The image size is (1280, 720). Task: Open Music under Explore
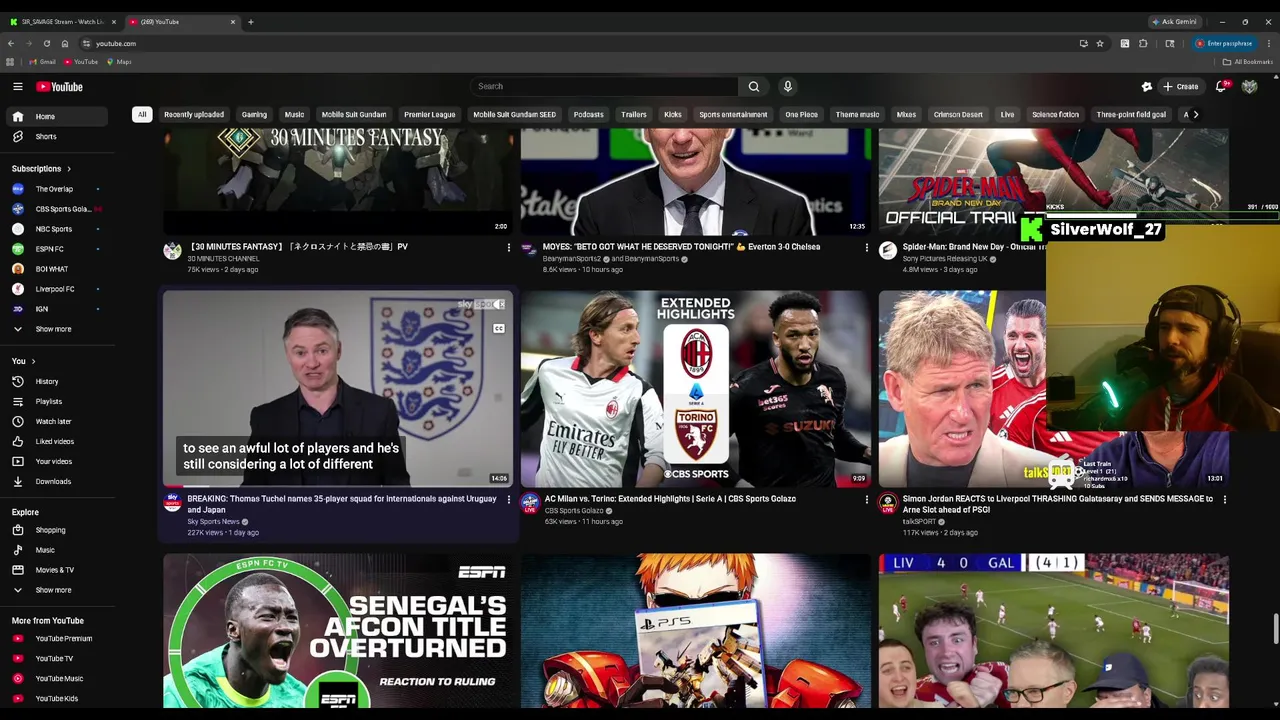pyautogui.click(x=58, y=550)
